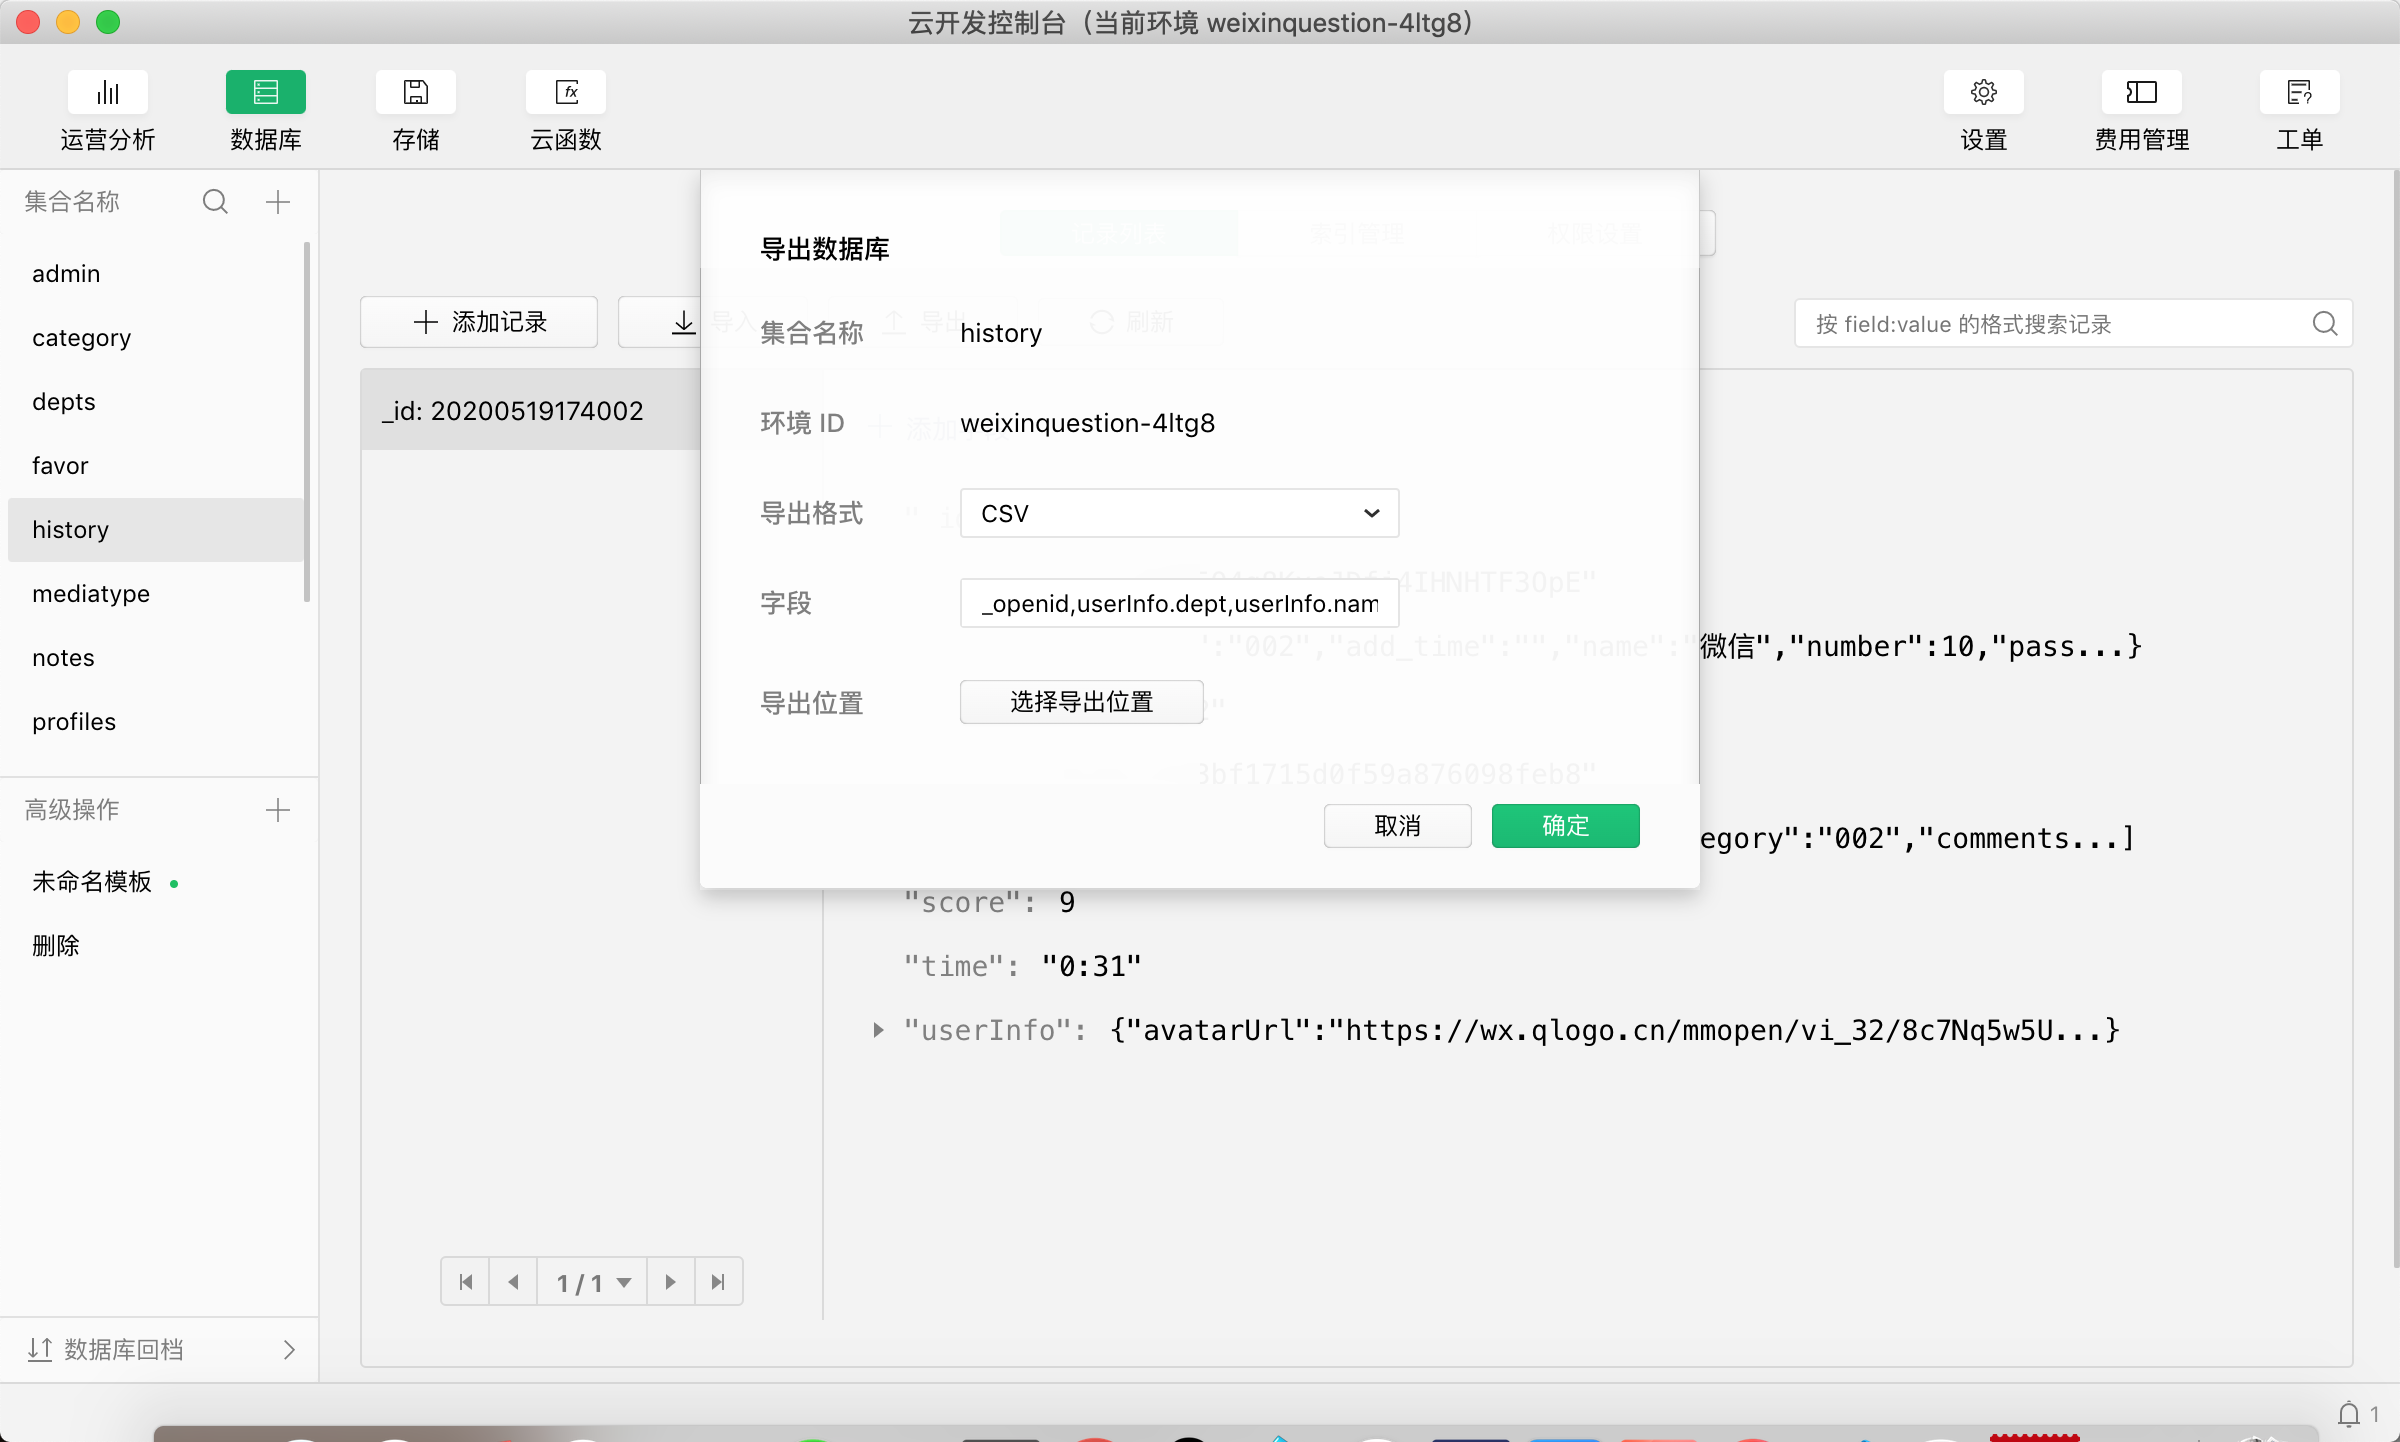Go to the next page arrow

(670, 1282)
